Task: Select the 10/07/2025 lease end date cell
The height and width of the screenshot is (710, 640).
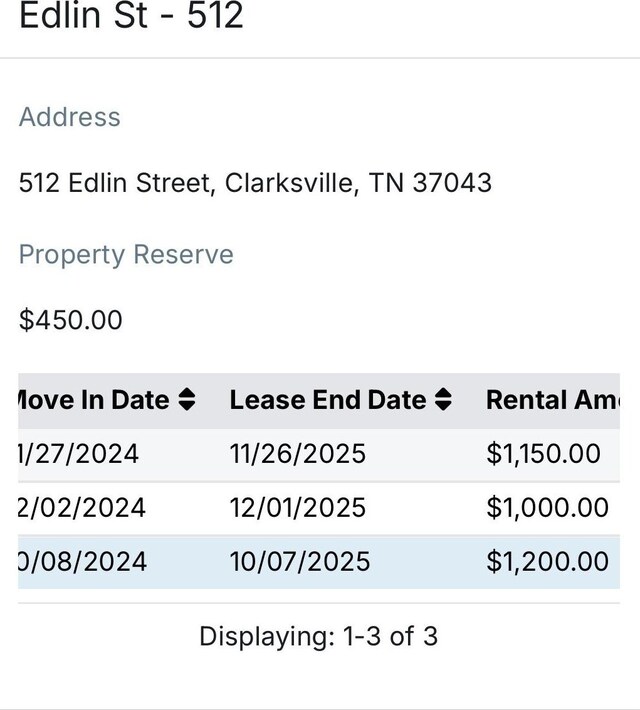Action: (300, 561)
